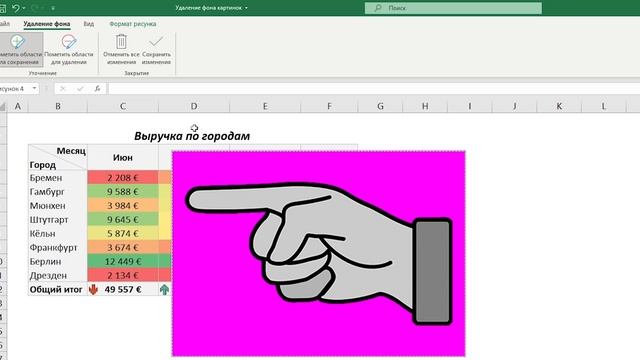This screenshot has width=640, height=360.
Task: Click the Штутгарт row label
Action: [49, 220]
